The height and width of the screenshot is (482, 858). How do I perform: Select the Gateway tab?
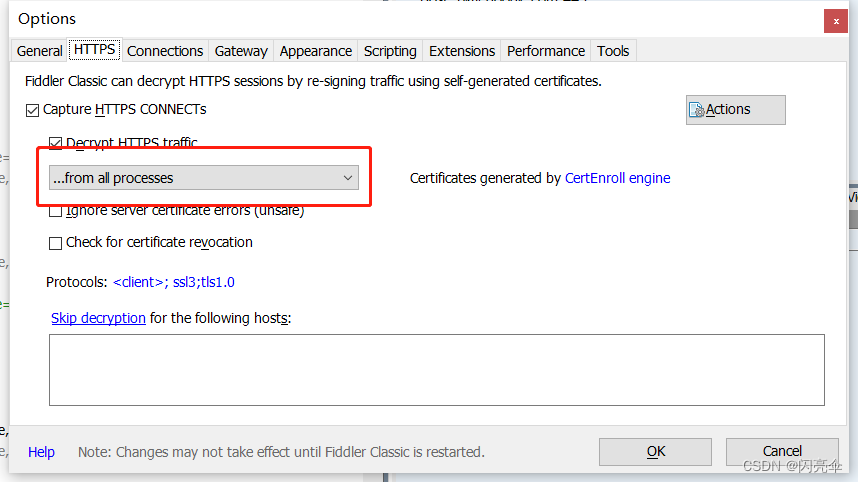click(x=241, y=51)
